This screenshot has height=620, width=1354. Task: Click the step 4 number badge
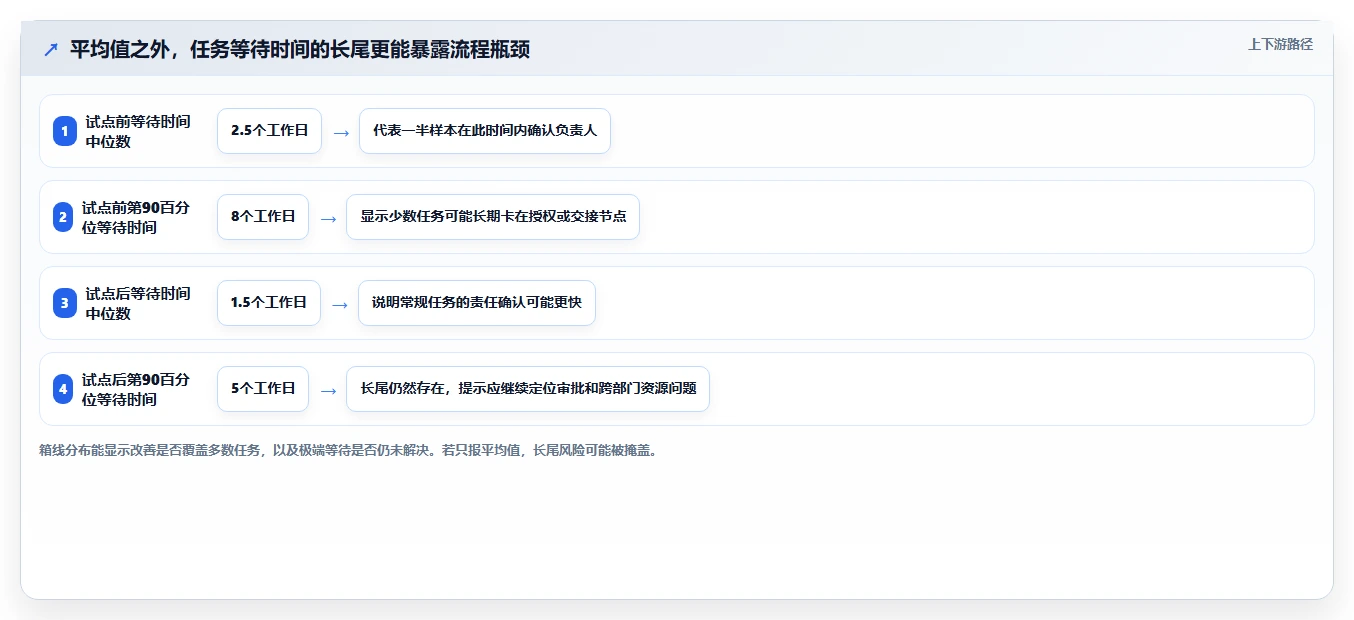(63, 389)
